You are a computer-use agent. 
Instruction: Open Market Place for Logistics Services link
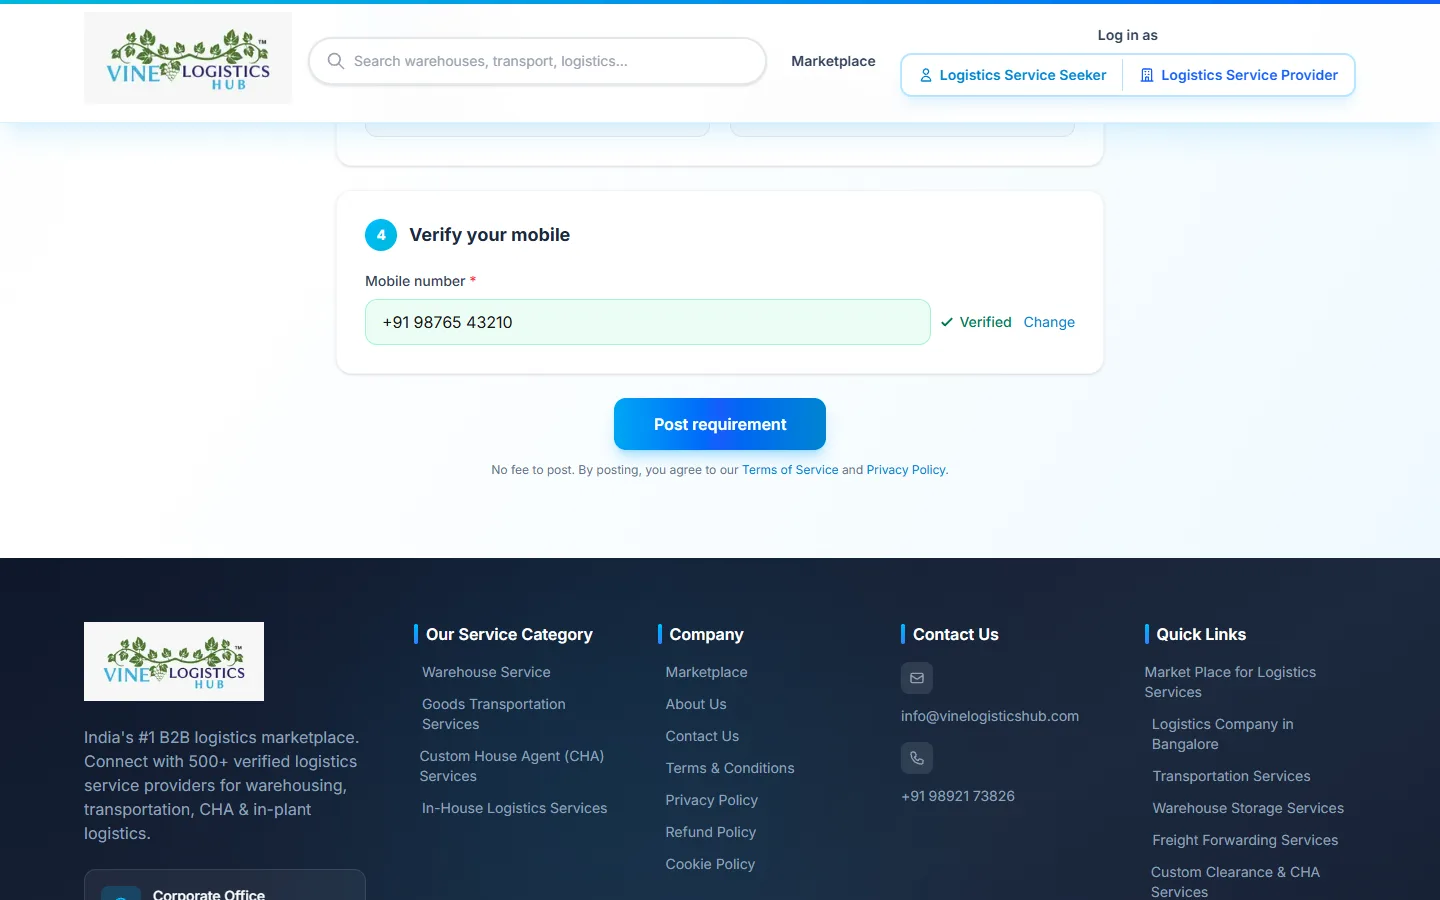click(x=1230, y=682)
